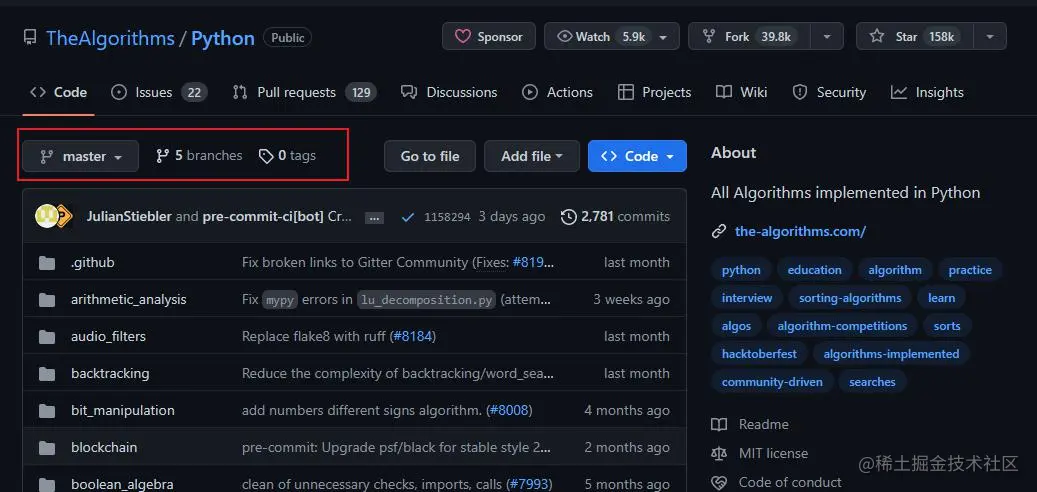Image resolution: width=1037 pixels, height=492 pixels.
Task: Open issue link #8008 in bit_manipulation commit
Action: coord(509,411)
